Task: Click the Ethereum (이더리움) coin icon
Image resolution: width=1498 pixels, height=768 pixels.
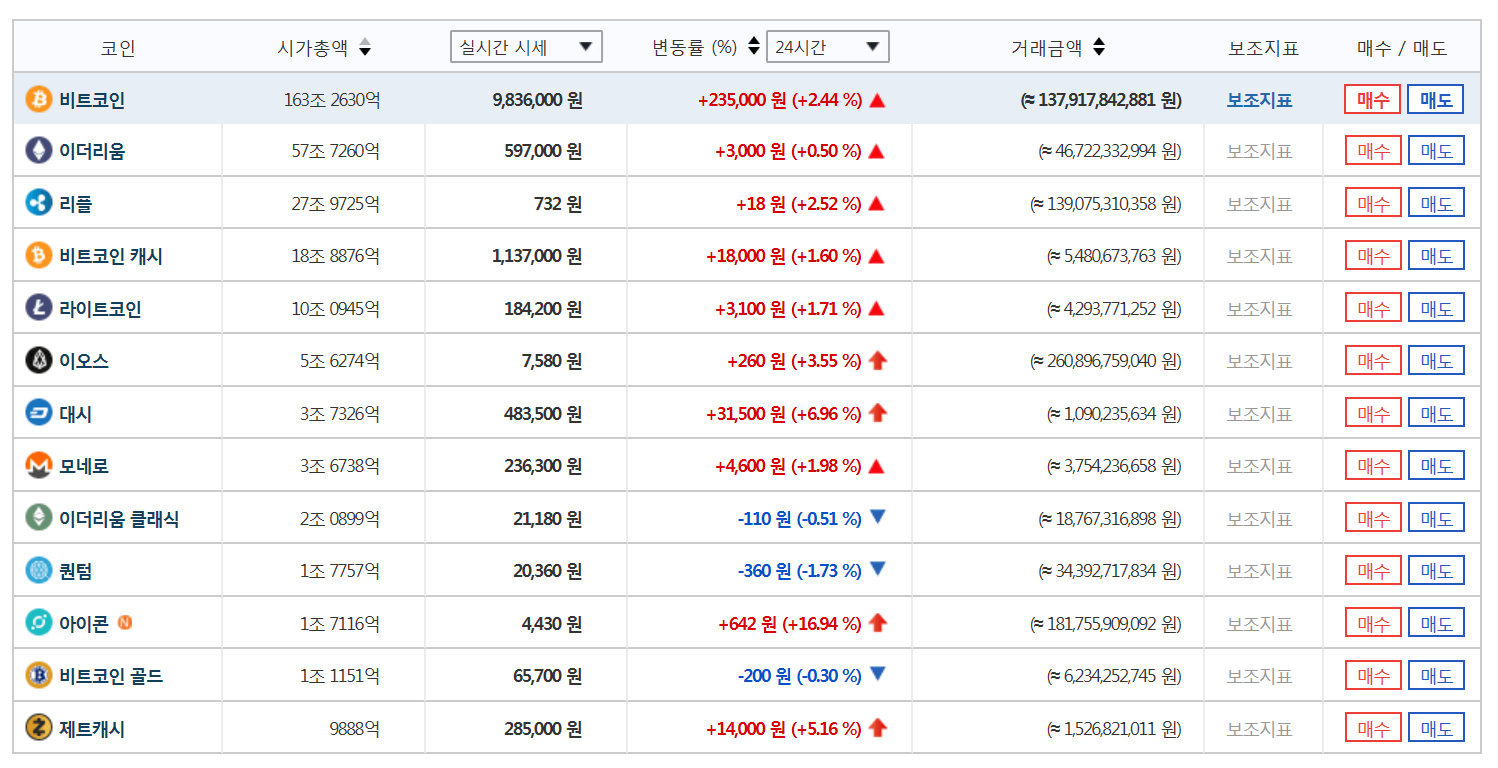Action: (39, 150)
